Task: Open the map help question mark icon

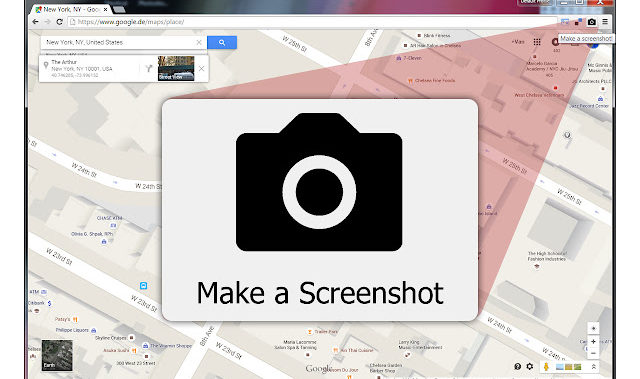Action: coord(518,366)
